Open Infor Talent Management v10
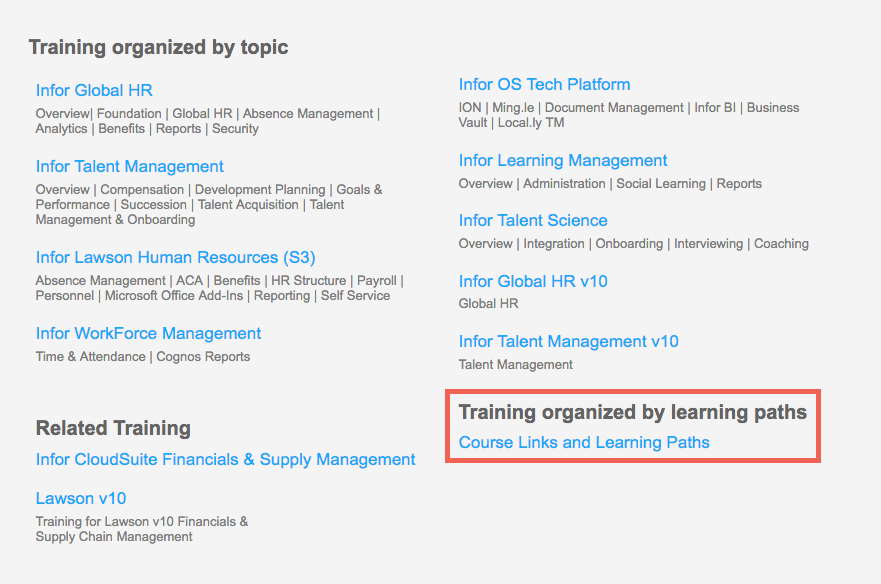Image resolution: width=881 pixels, height=584 pixels. pos(569,342)
